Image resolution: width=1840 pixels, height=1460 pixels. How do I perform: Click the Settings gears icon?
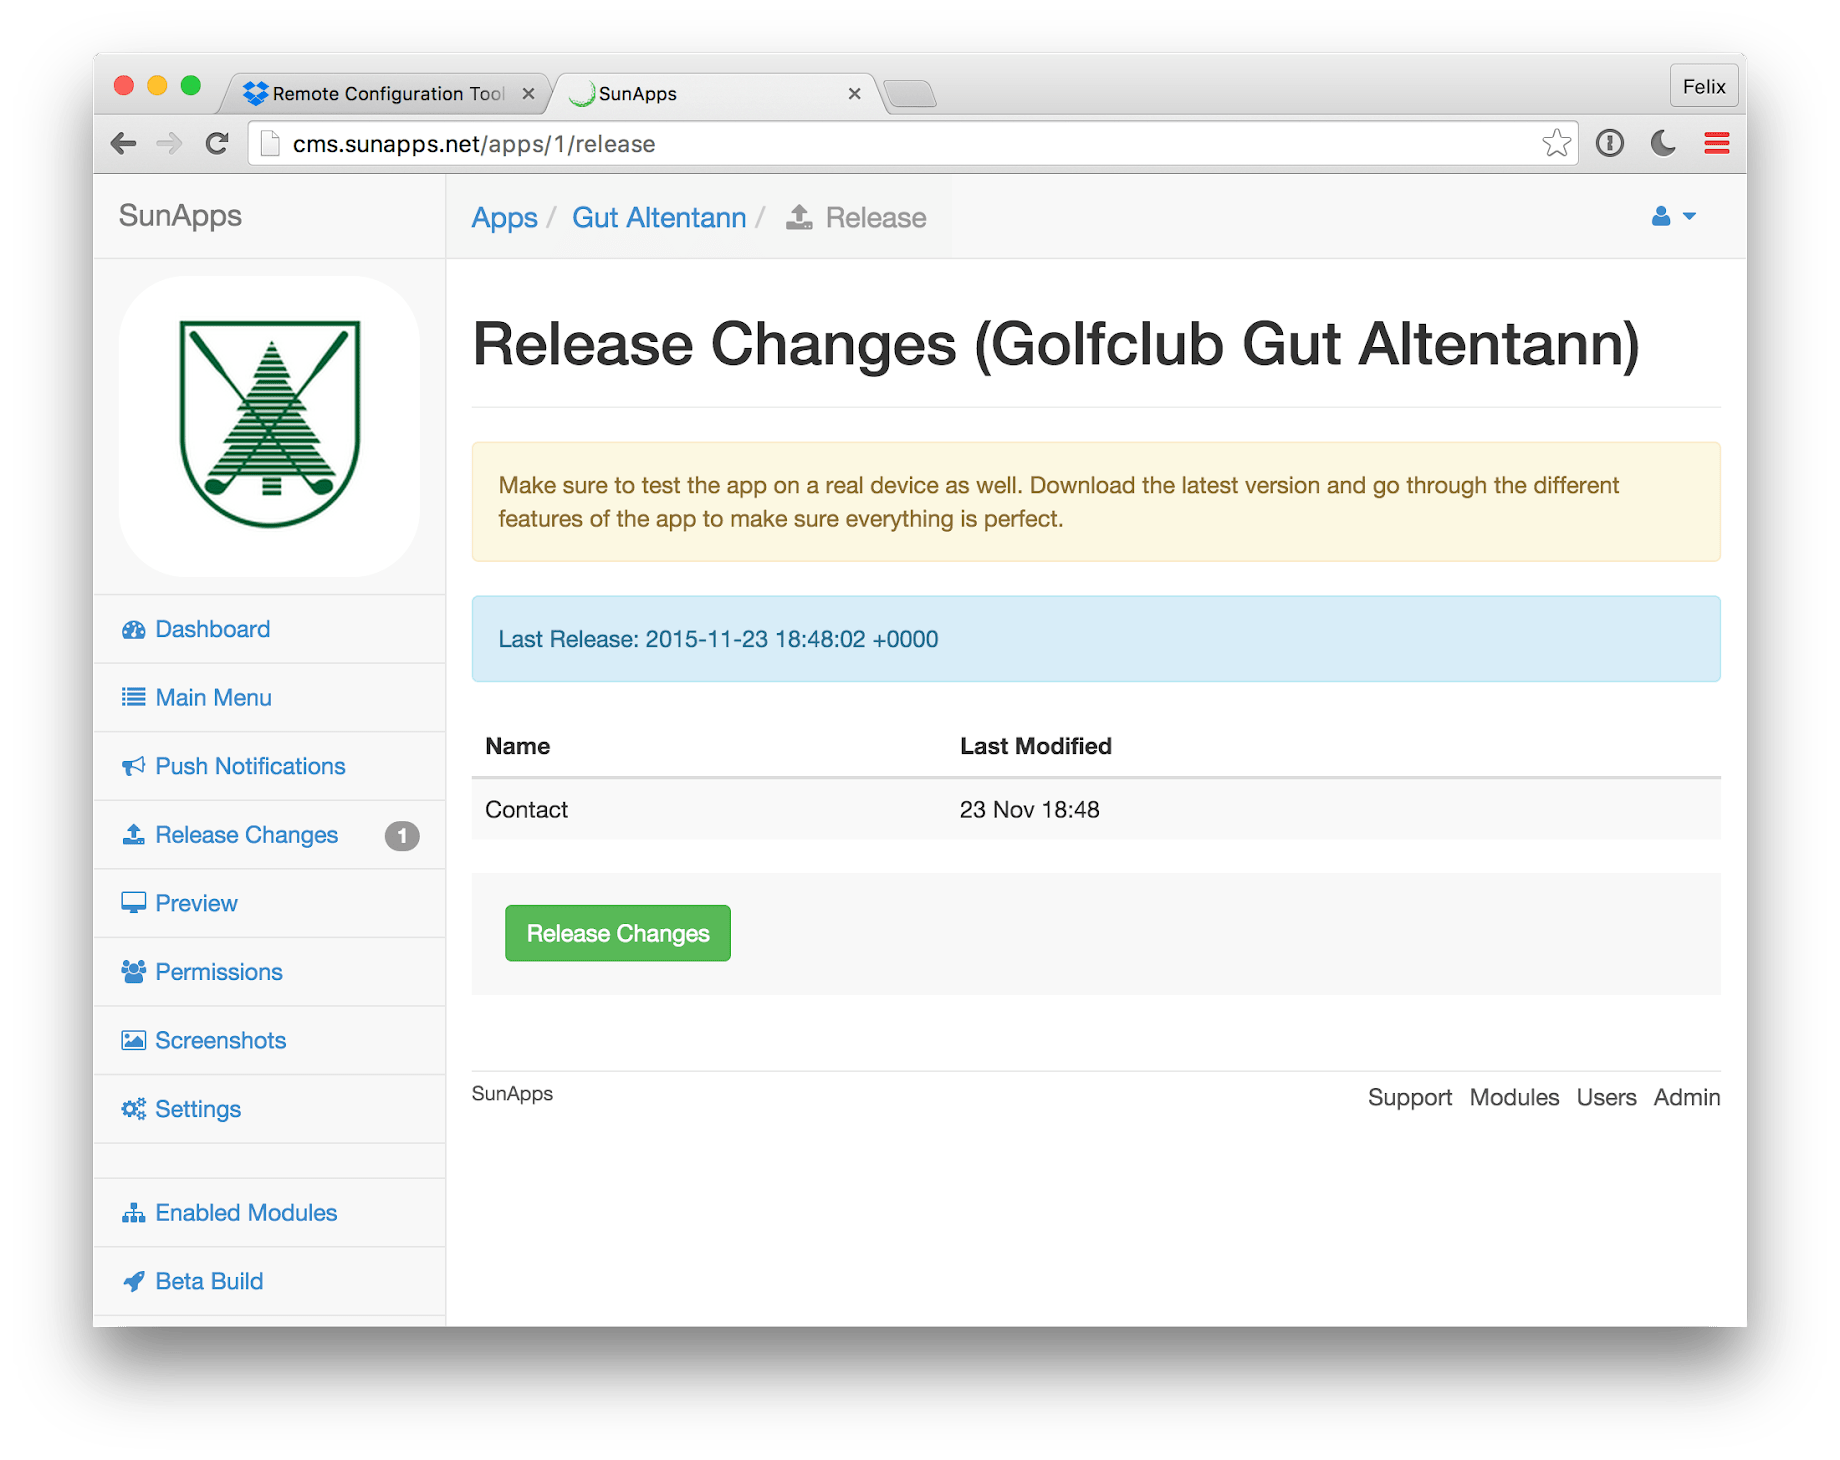tap(133, 1109)
